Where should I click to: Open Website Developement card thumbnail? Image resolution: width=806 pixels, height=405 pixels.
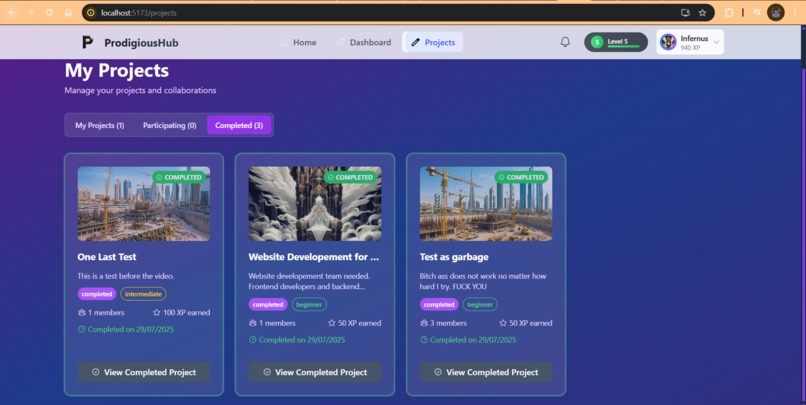(x=315, y=204)
